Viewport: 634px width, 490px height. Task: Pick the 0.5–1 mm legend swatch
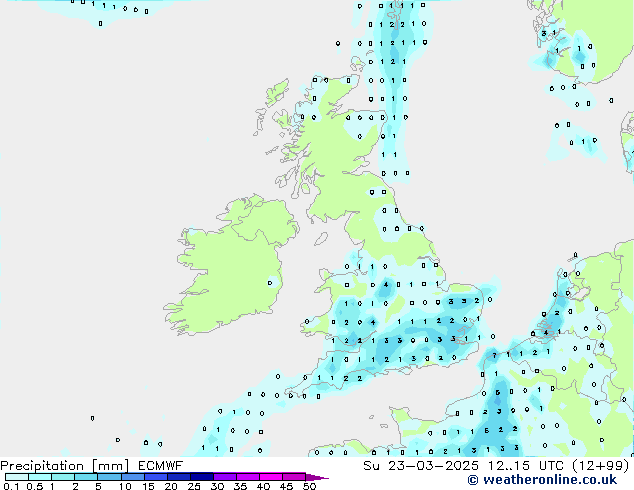point(40,477)
